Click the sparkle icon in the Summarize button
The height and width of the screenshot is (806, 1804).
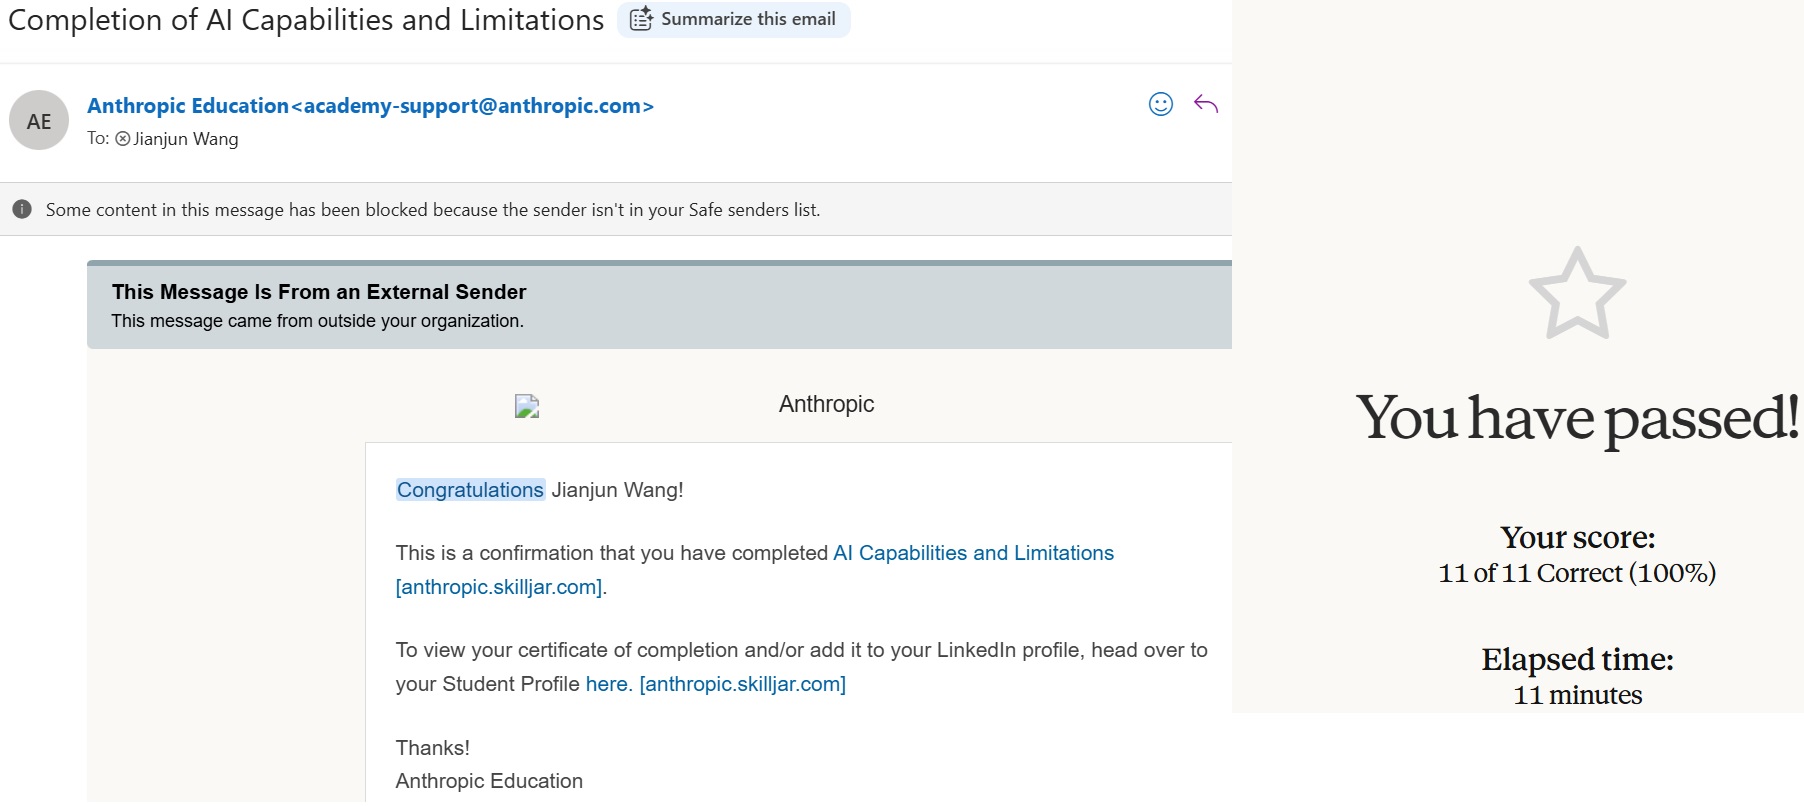[642, 19]
